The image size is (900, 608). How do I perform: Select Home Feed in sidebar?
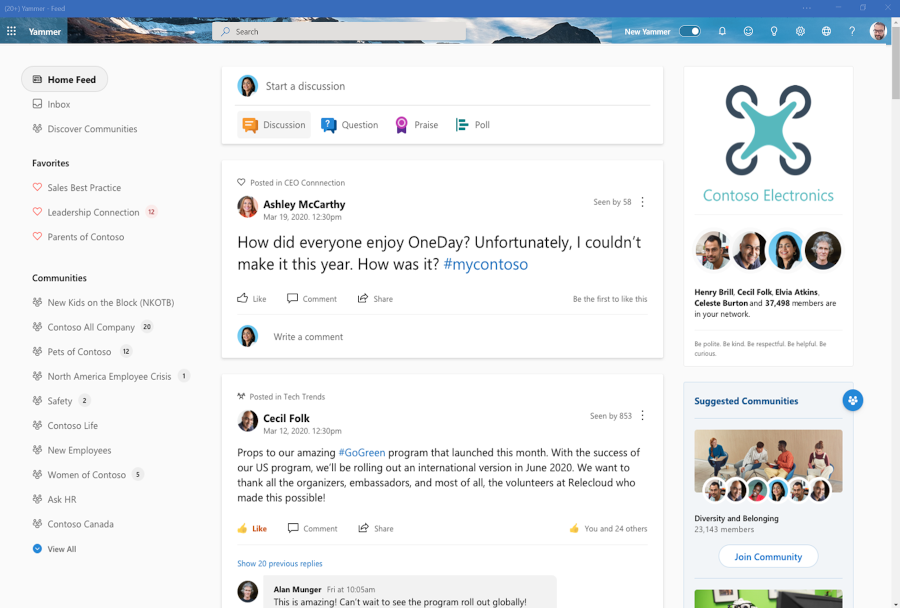(x=64, y=79)
